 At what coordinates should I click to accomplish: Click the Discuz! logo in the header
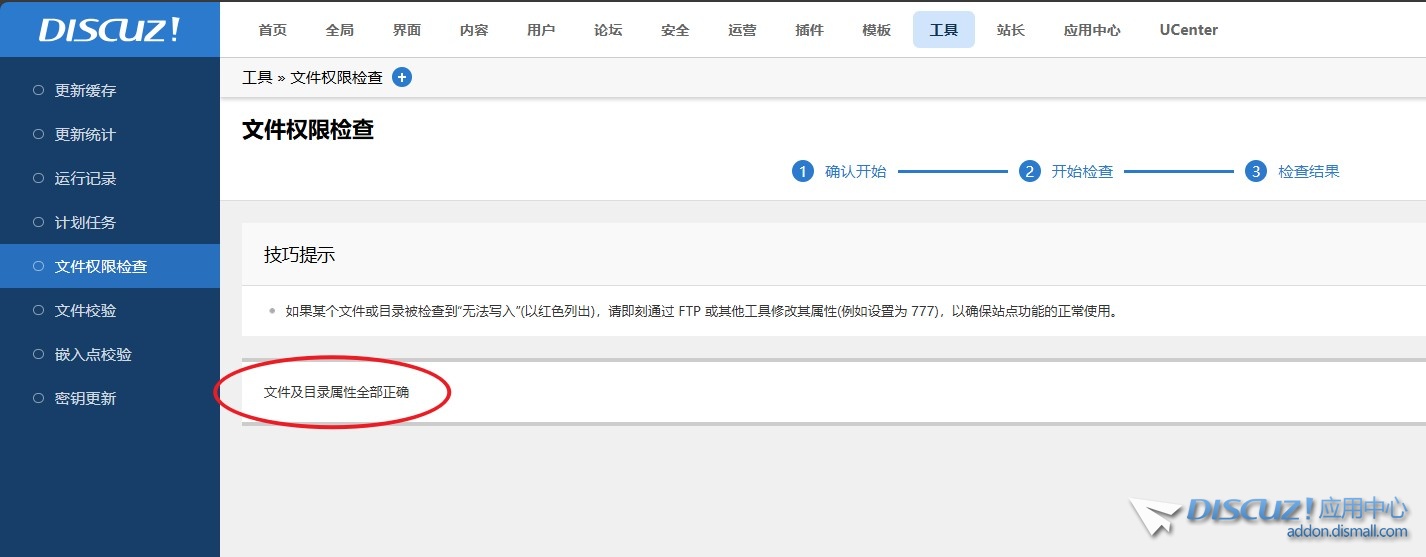click(x=110, y=29)
